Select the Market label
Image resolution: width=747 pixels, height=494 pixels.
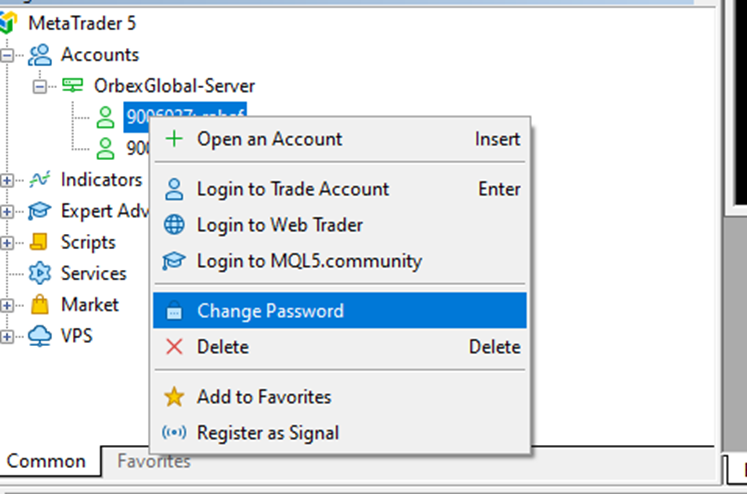(90, 305)
